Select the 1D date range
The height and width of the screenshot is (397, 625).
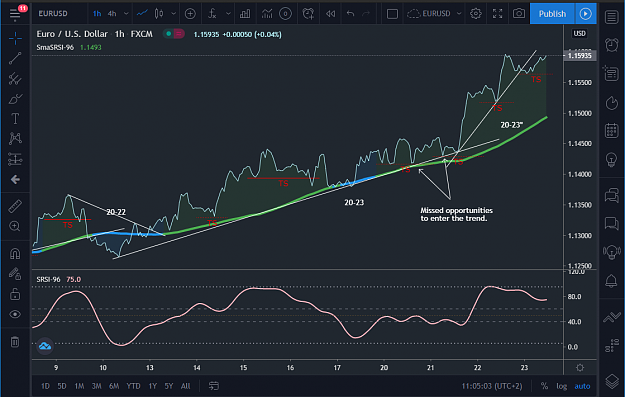point(45,386)
